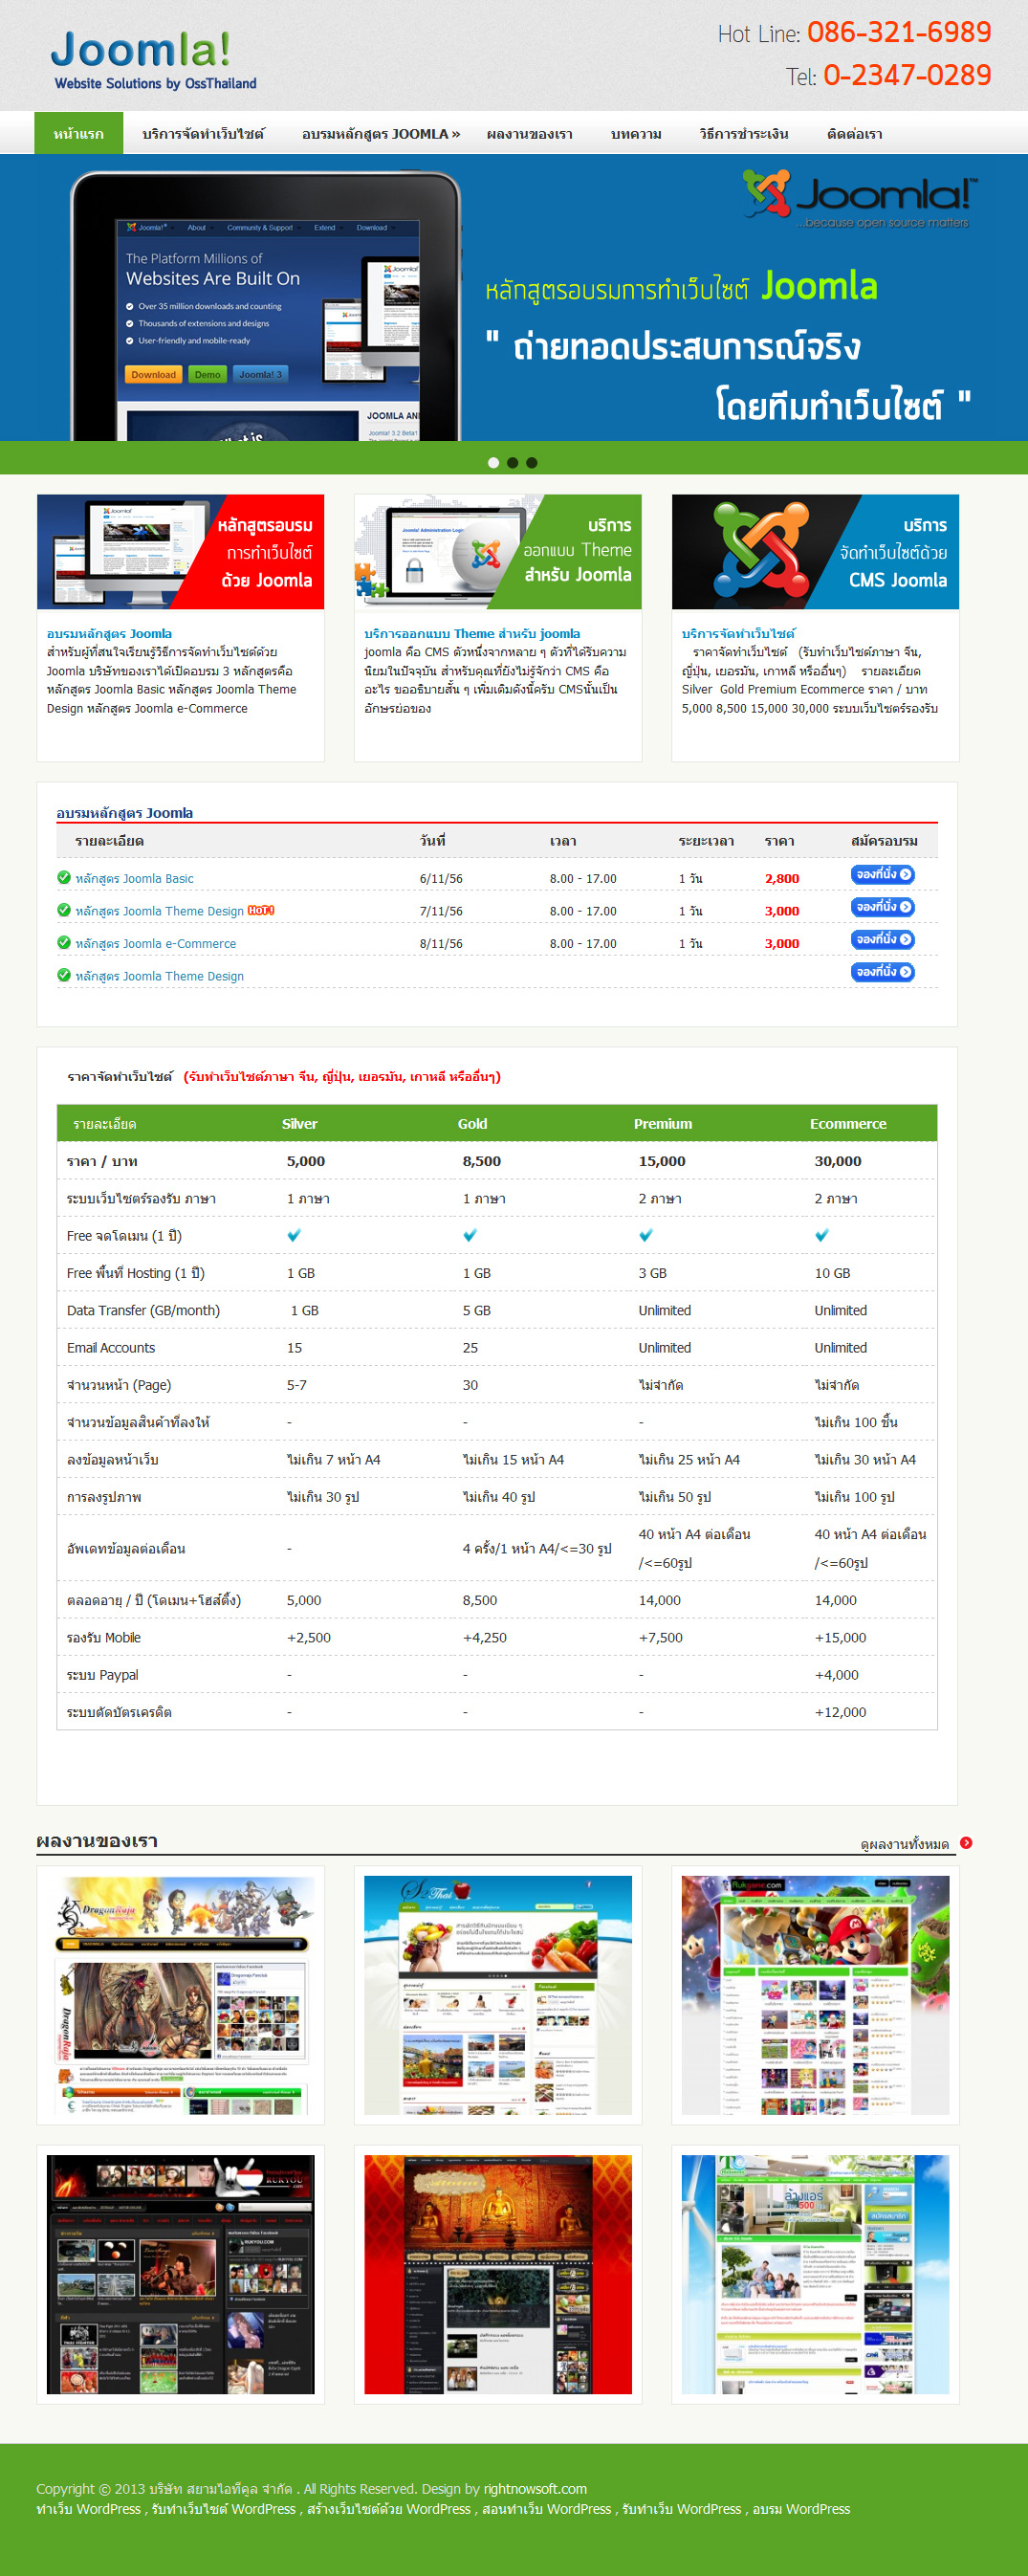
Task: Open บริการจัดทำเว็บไซต์ article heading link
Action: [x=738, y=633]
